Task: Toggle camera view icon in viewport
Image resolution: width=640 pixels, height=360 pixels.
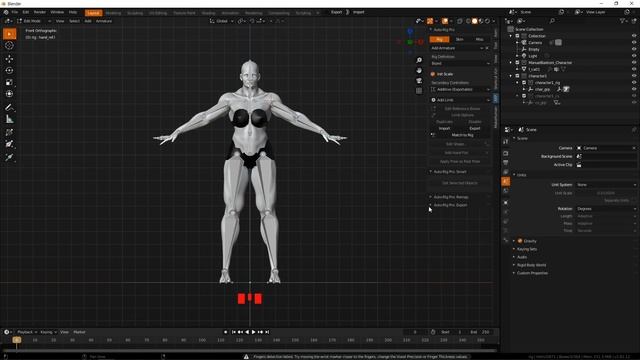Action: (419, 80)
